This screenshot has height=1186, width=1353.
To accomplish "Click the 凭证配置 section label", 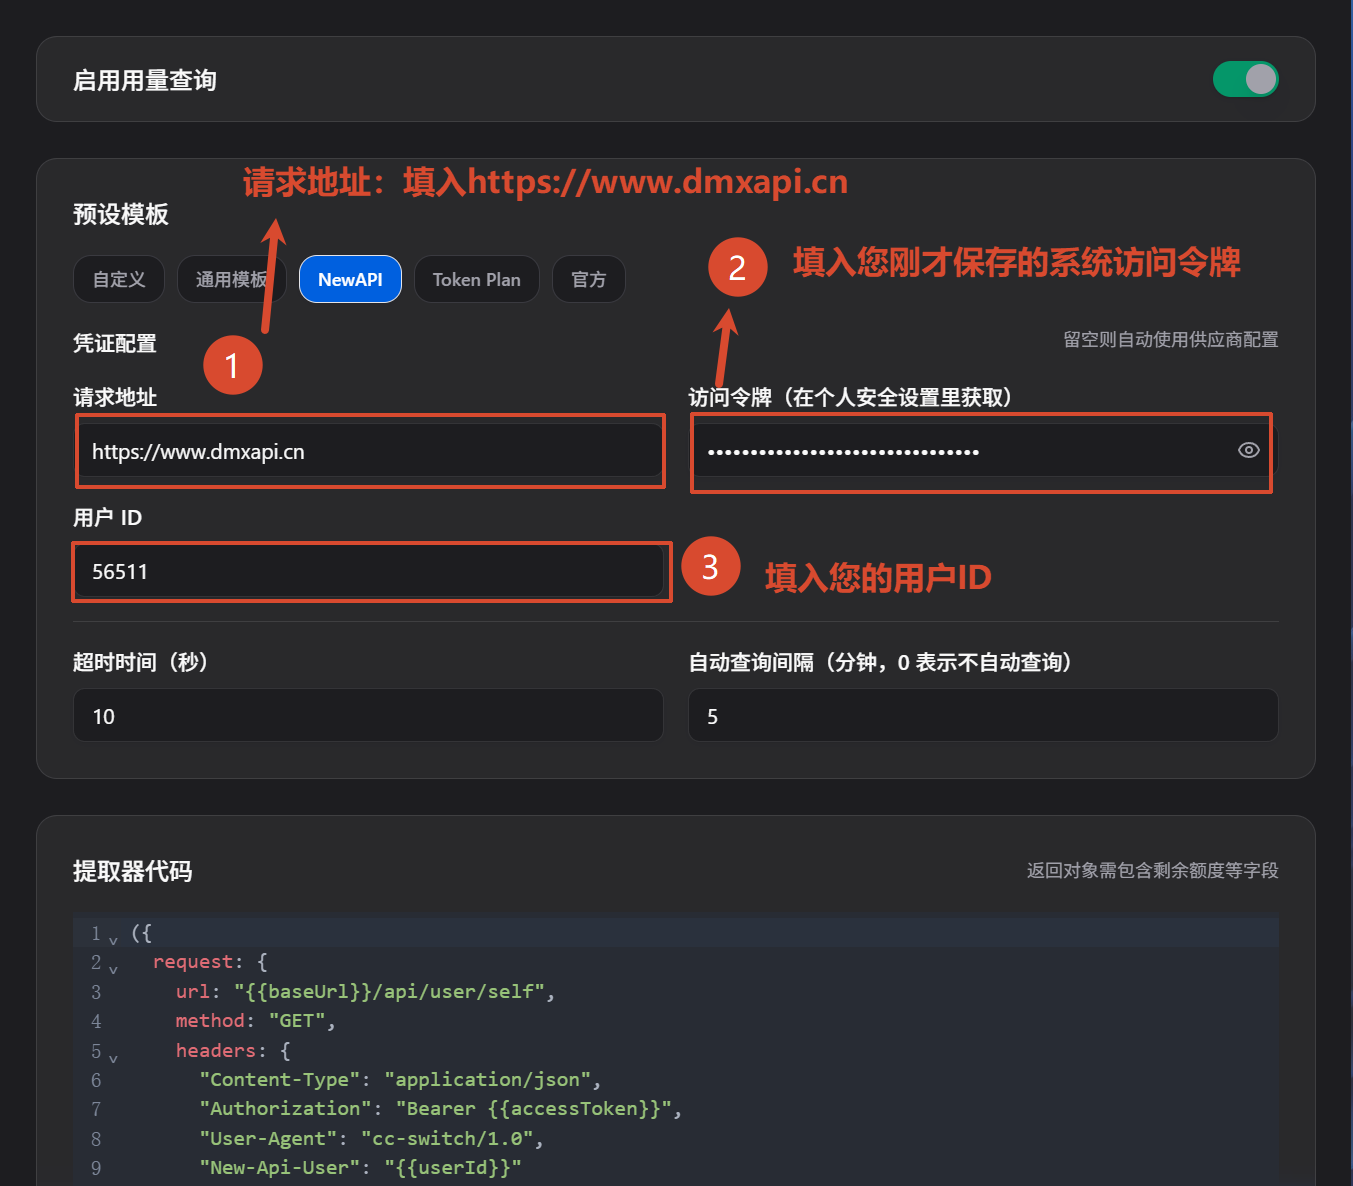I will 115,343.
